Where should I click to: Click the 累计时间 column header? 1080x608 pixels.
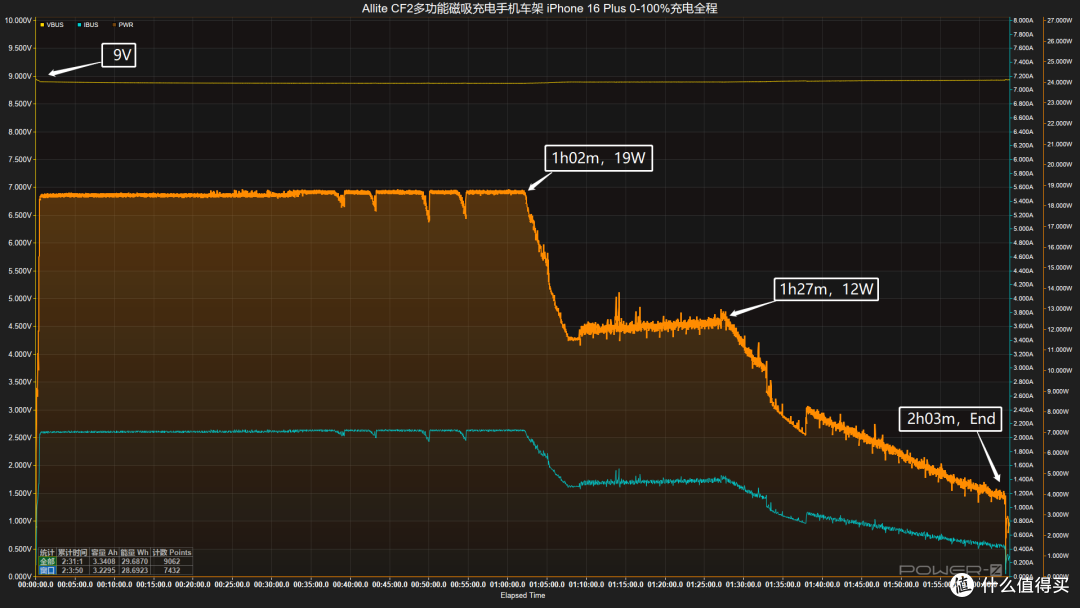pos(72,552)
